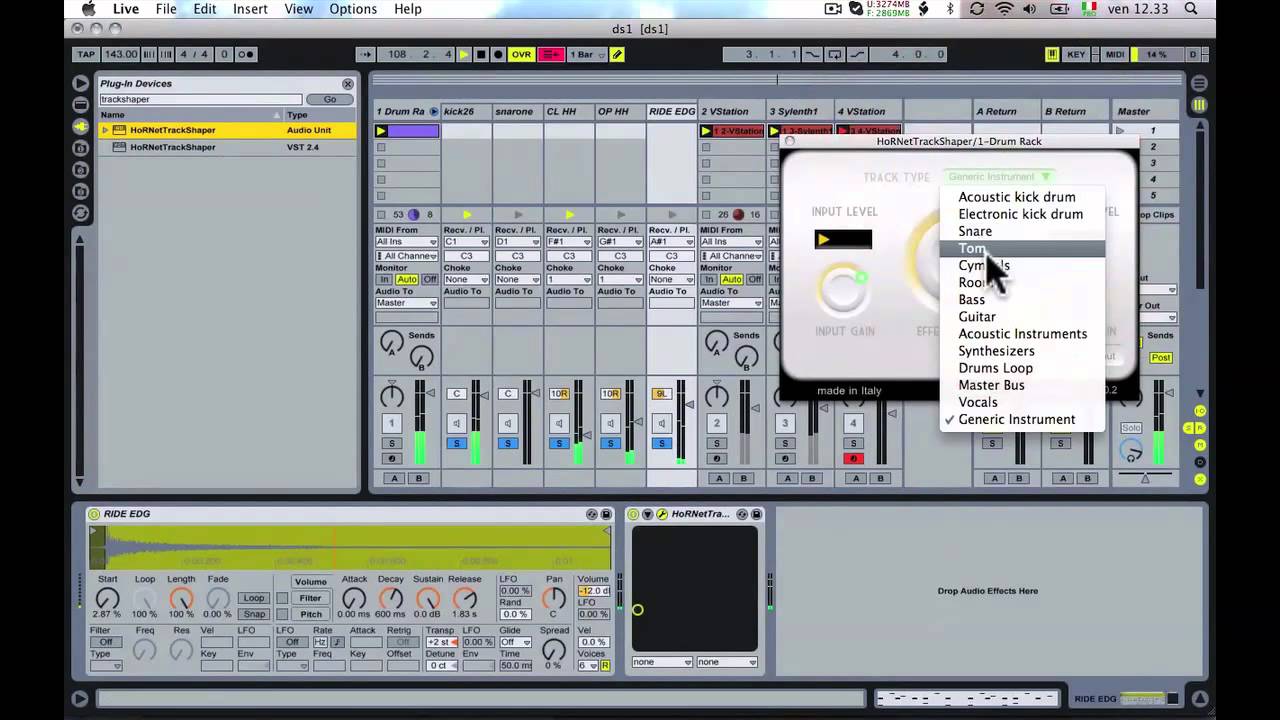Click the Simpler Decay knob
Screen dimensions: 1280x720
[391, 599]
